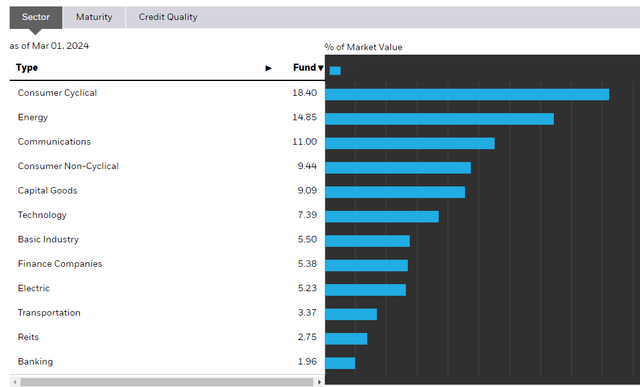Image resolution: width=640 pixels, height=387 pixels.
Task: Click the horizontal scrollbar thumb
Action: (x=167, y=382)
